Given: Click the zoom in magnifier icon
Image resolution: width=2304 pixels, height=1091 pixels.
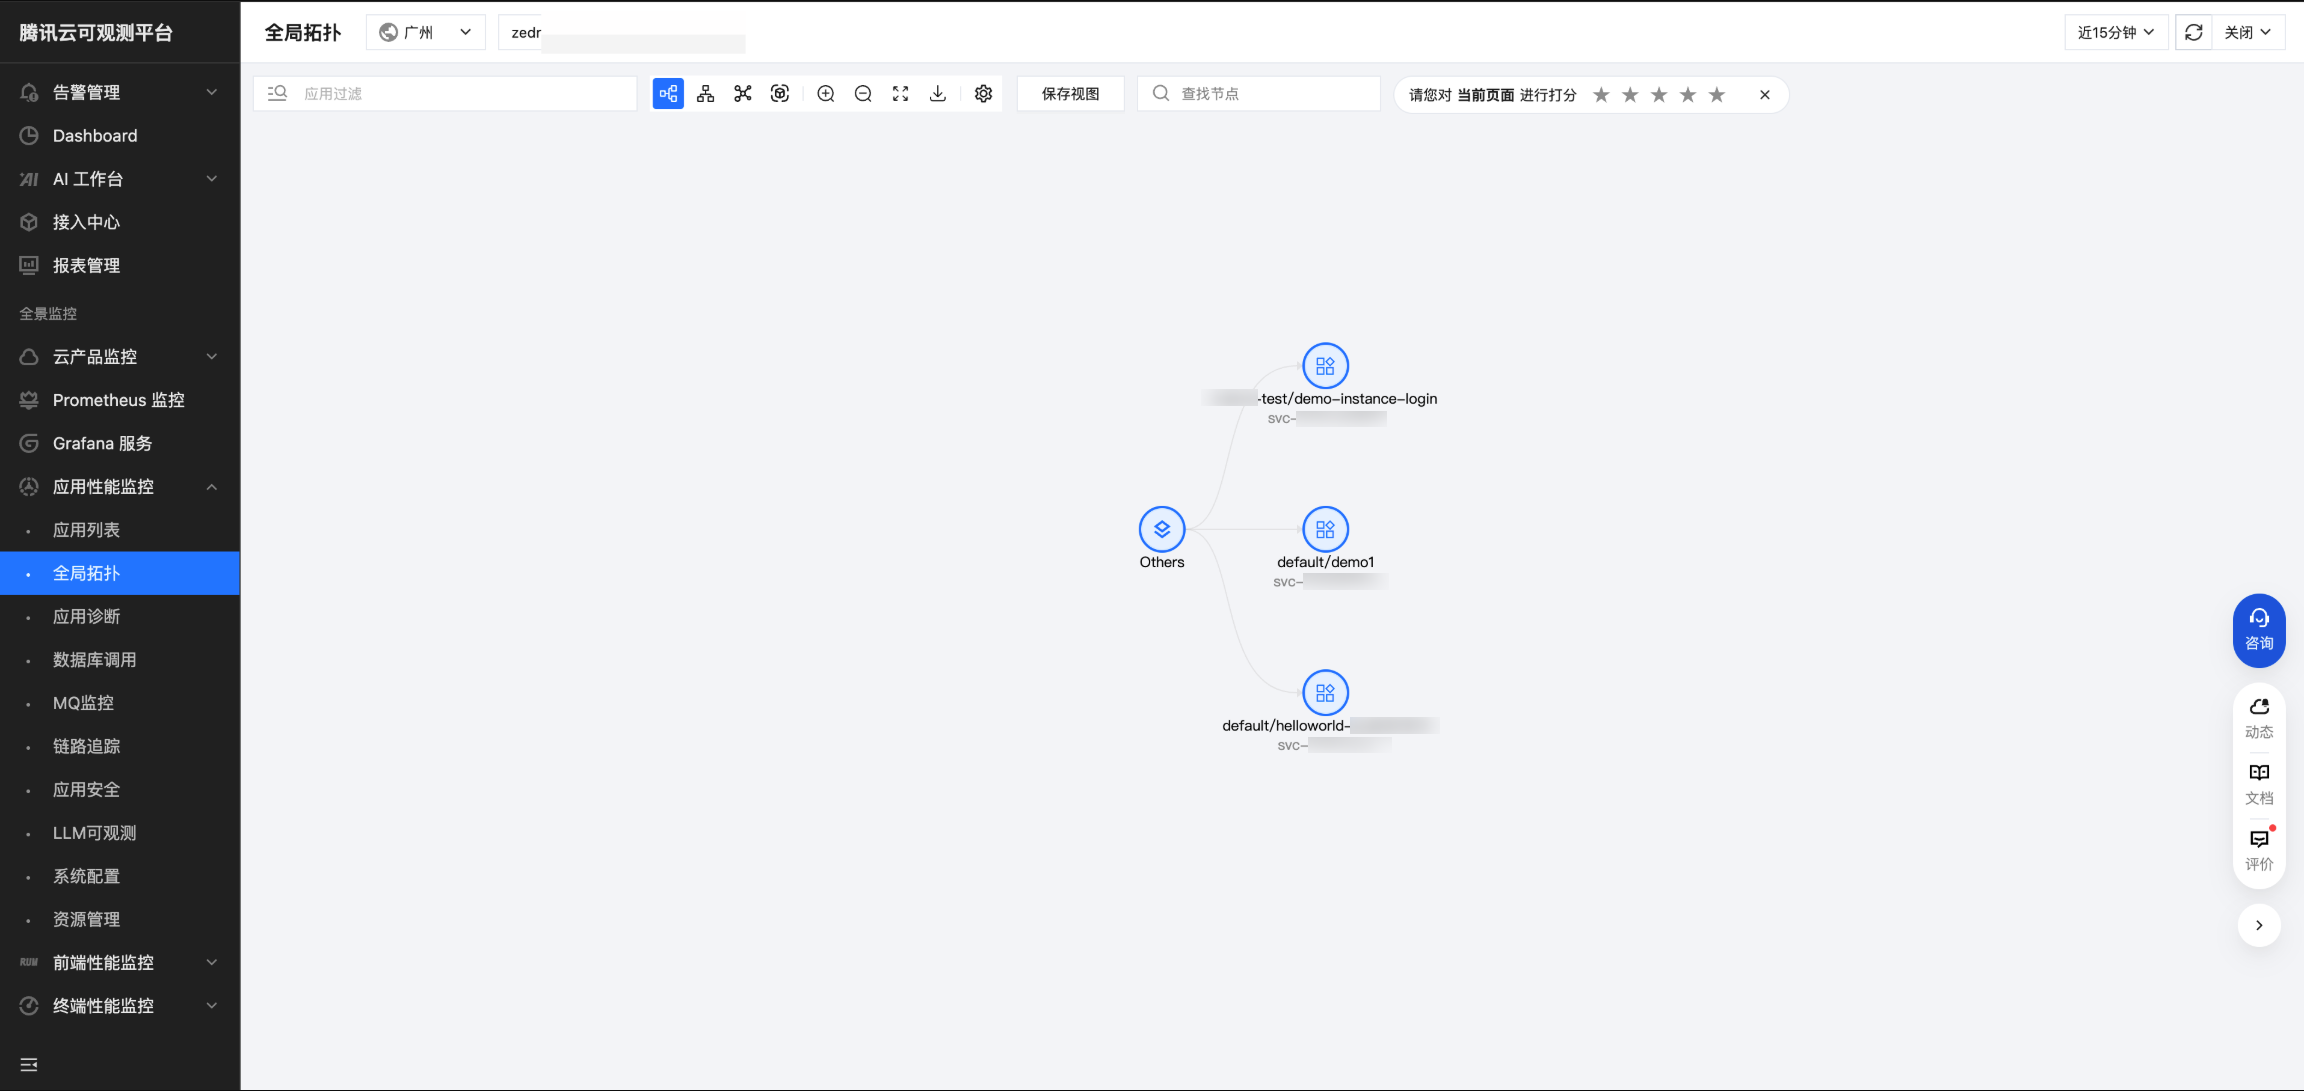Looking at the screenshot, I should 826,93.
